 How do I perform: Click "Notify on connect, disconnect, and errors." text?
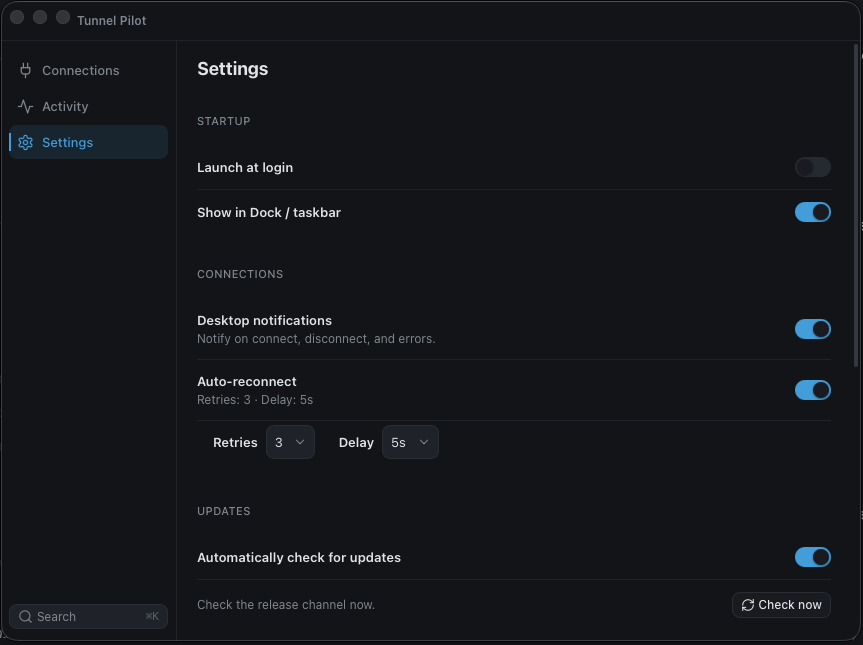coord(316,339)
